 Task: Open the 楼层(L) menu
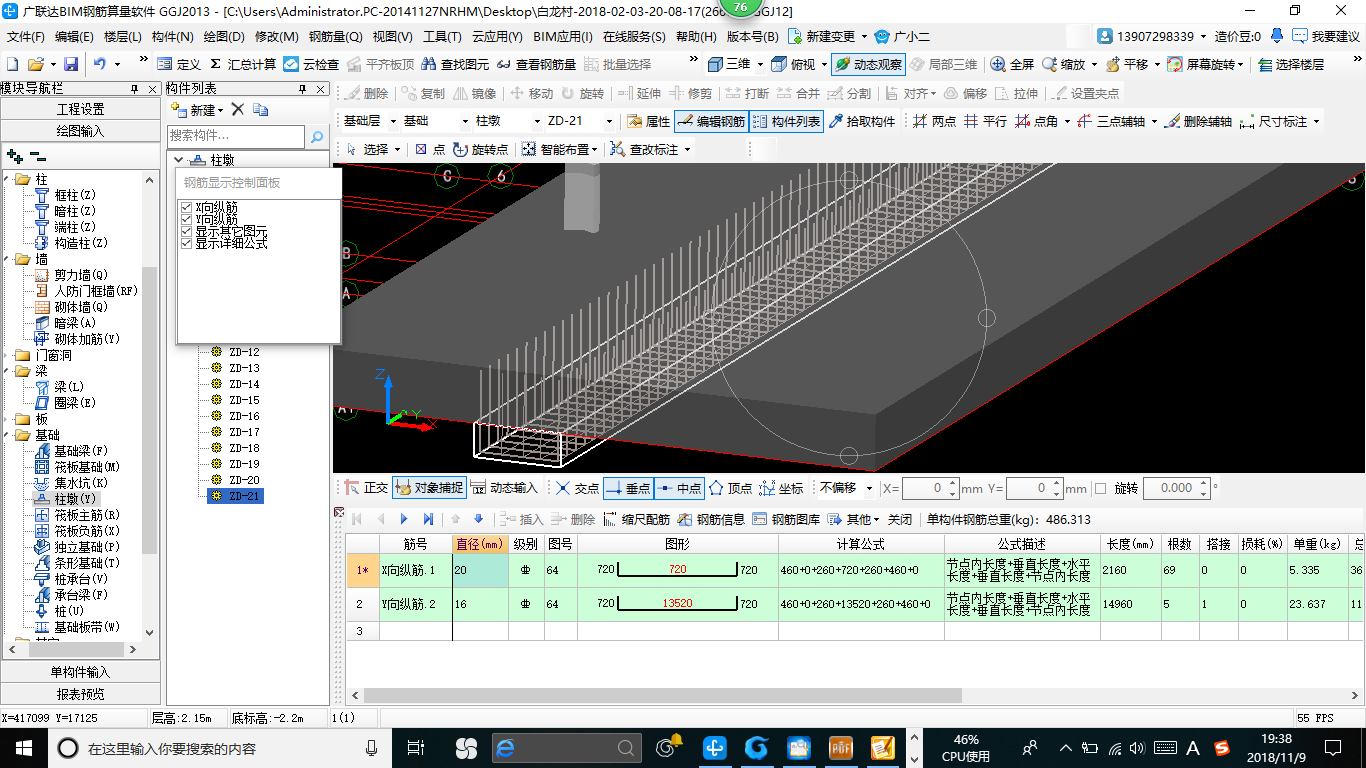(123, 37)
